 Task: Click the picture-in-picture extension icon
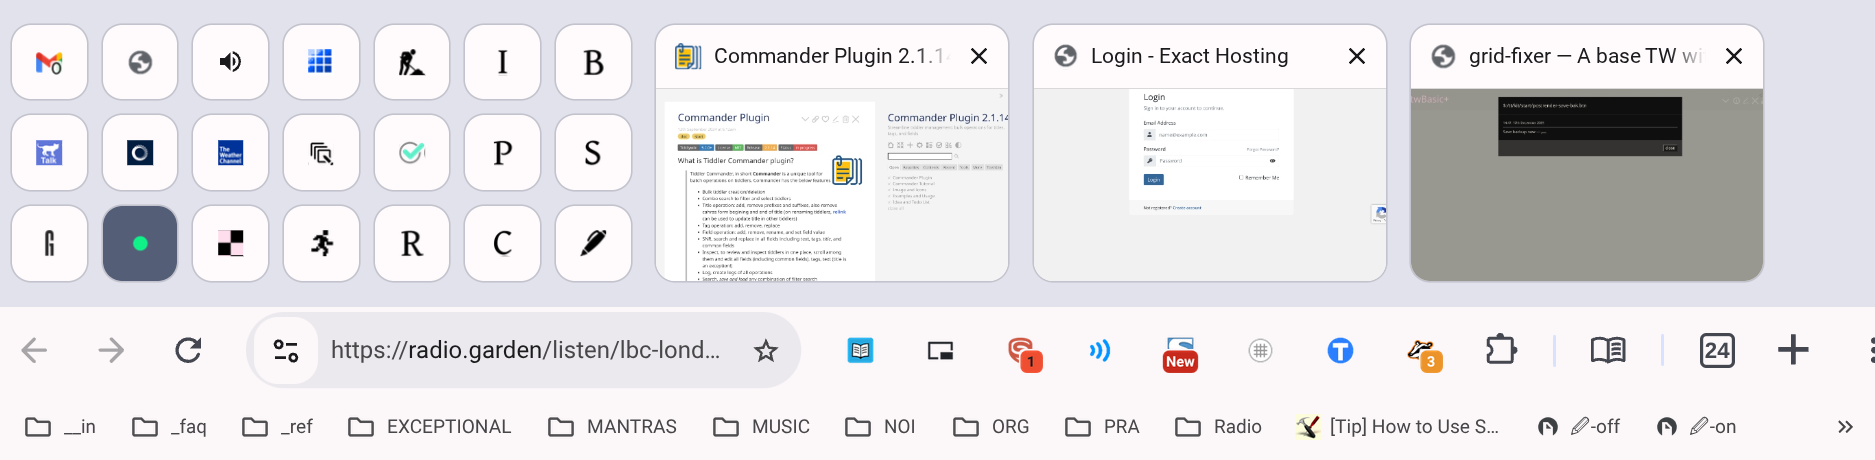tap(940, 350)
